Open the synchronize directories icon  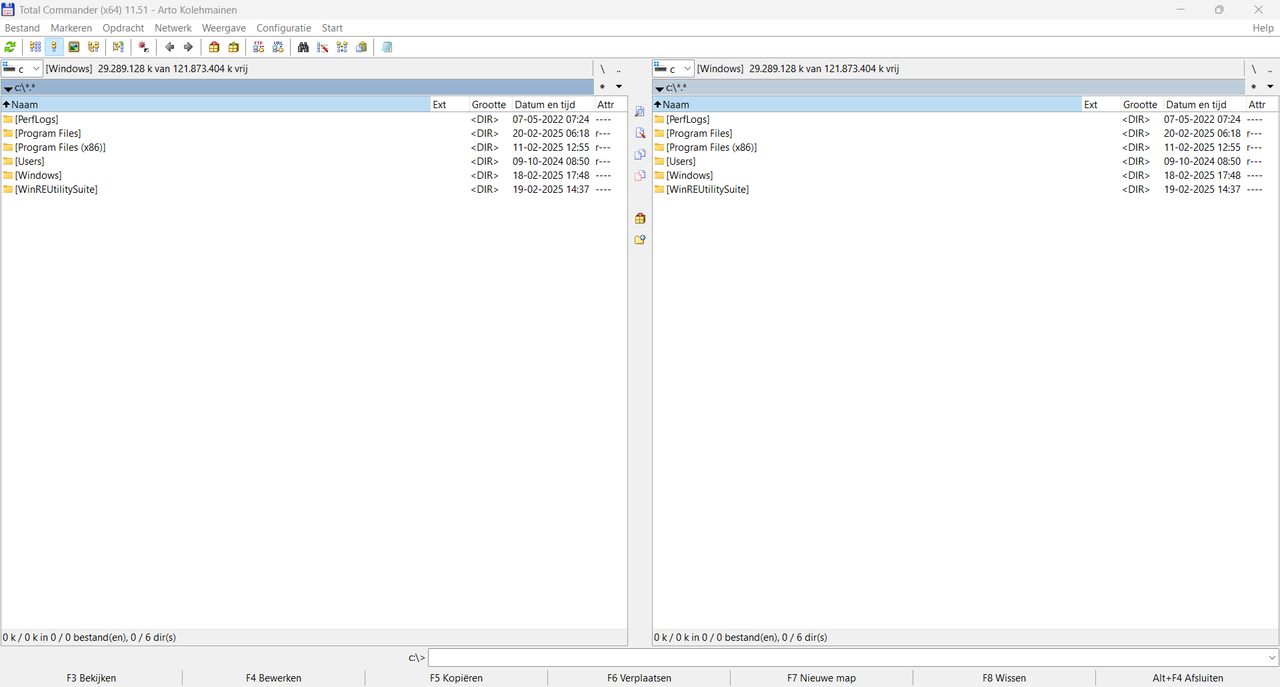(342, 47)
